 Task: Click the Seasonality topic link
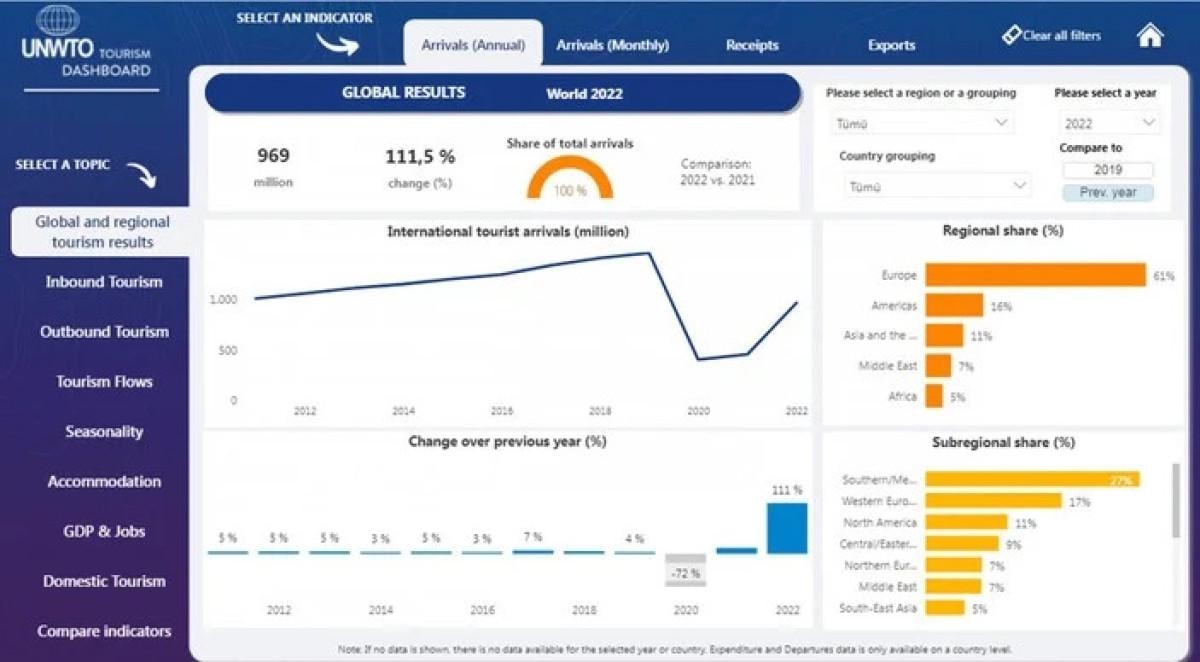104,432
